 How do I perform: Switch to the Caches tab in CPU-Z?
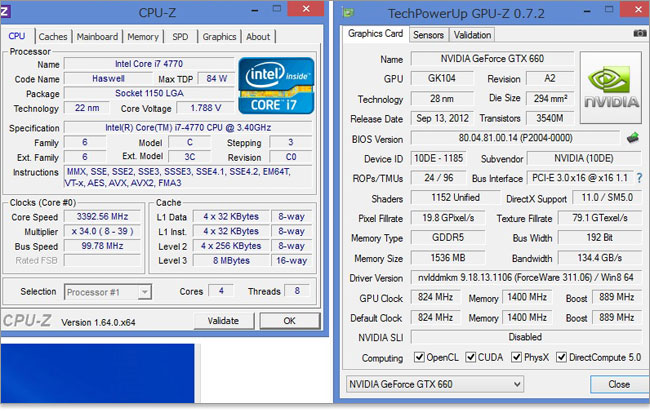pyautogui.click(x=53, y=37)
